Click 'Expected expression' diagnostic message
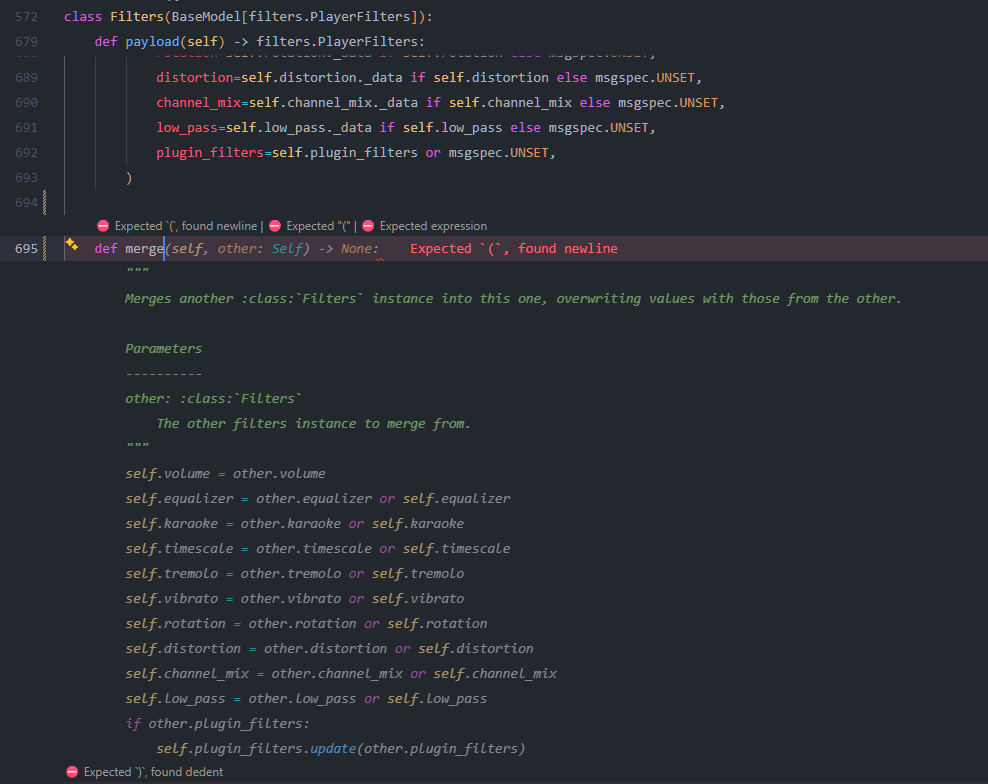The height and width of the screenshot is (784, 988). (434, 226)
